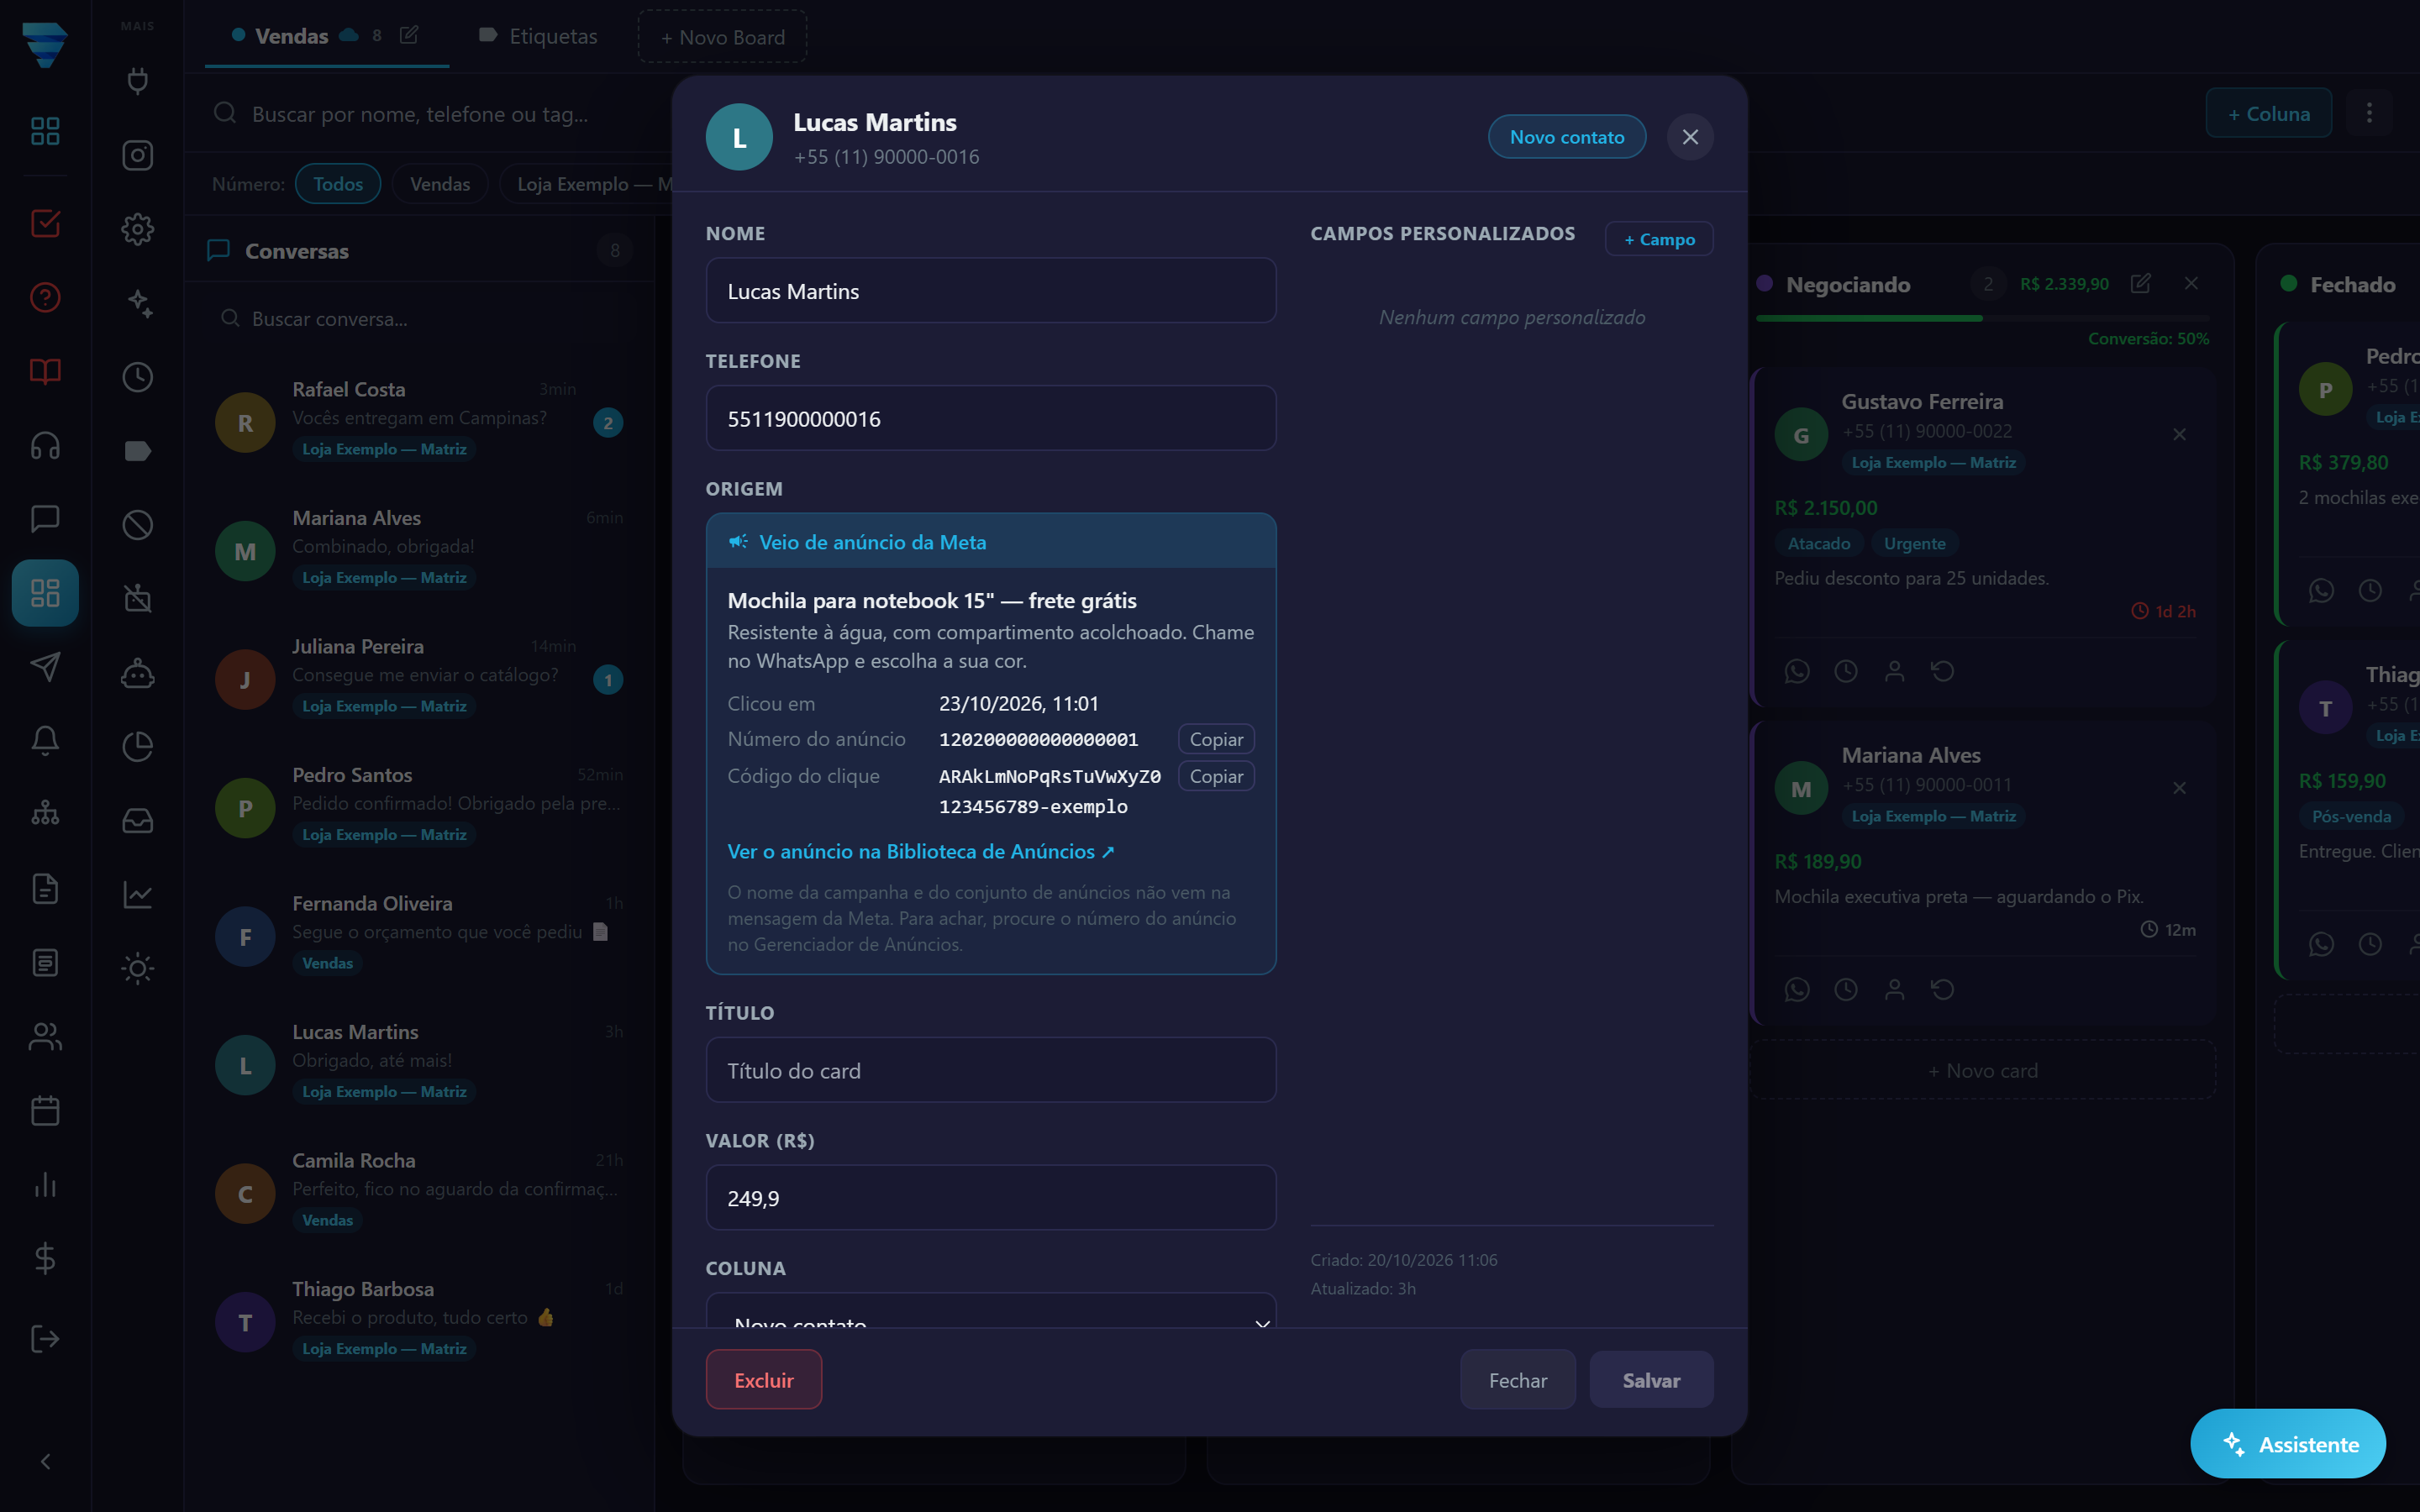Image resolution: width=2420 pixels, height=1512 pixels.
Task: Click the Excluir button
Action: coord(764,1380)
